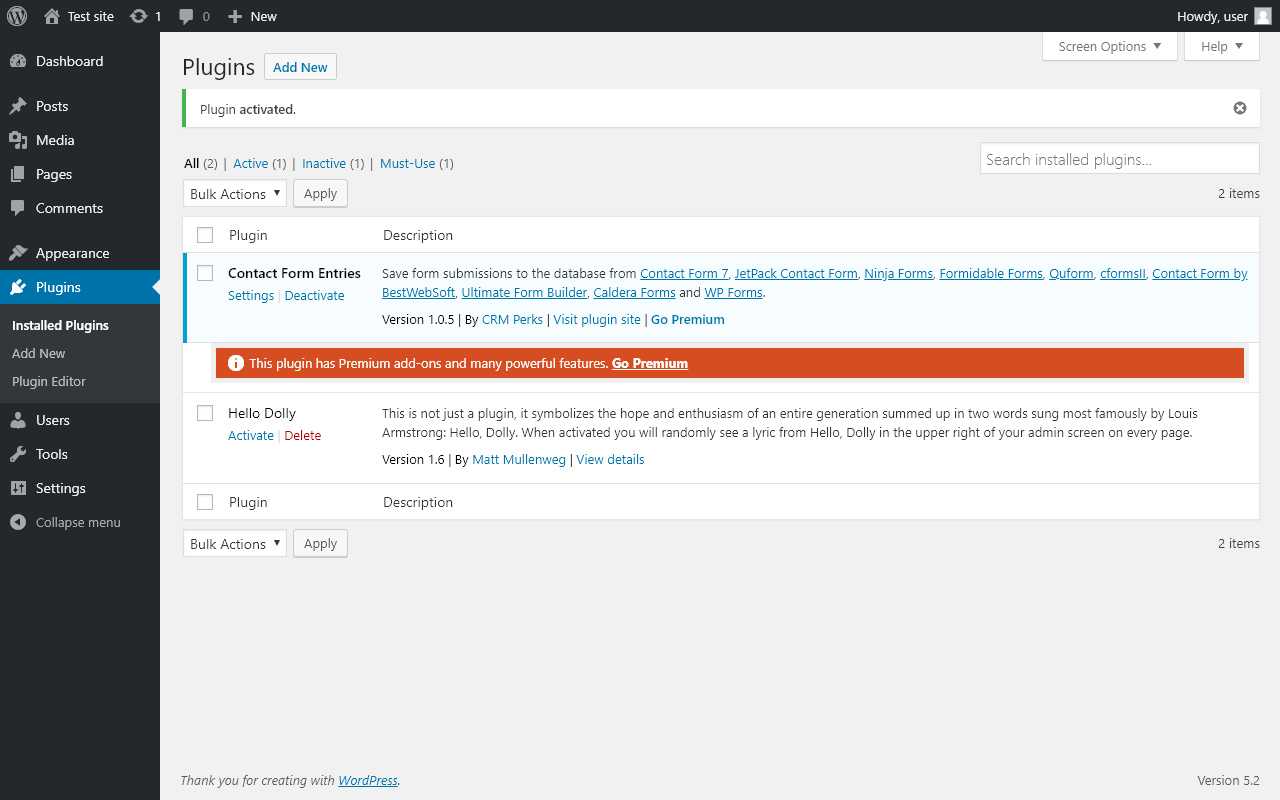Click the Pages icon in sidebar

pyautogui.click(x=18, y=174)
